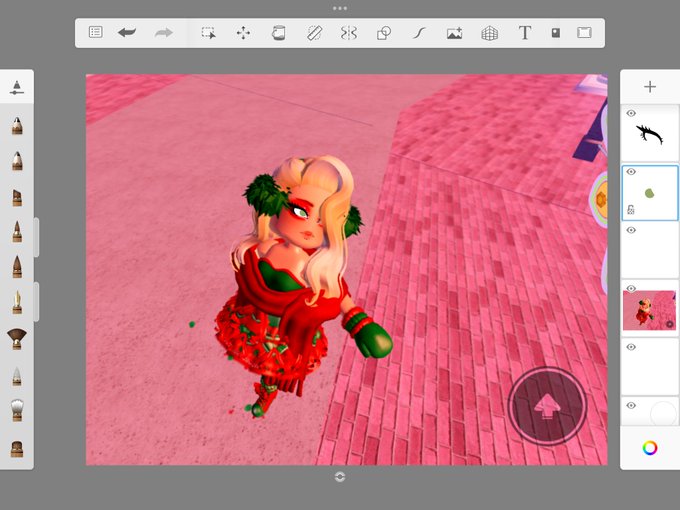This screenshot has width=680, height=510.
Task: Open the Time-lapse record icon
Action: [x=556, y=33]
